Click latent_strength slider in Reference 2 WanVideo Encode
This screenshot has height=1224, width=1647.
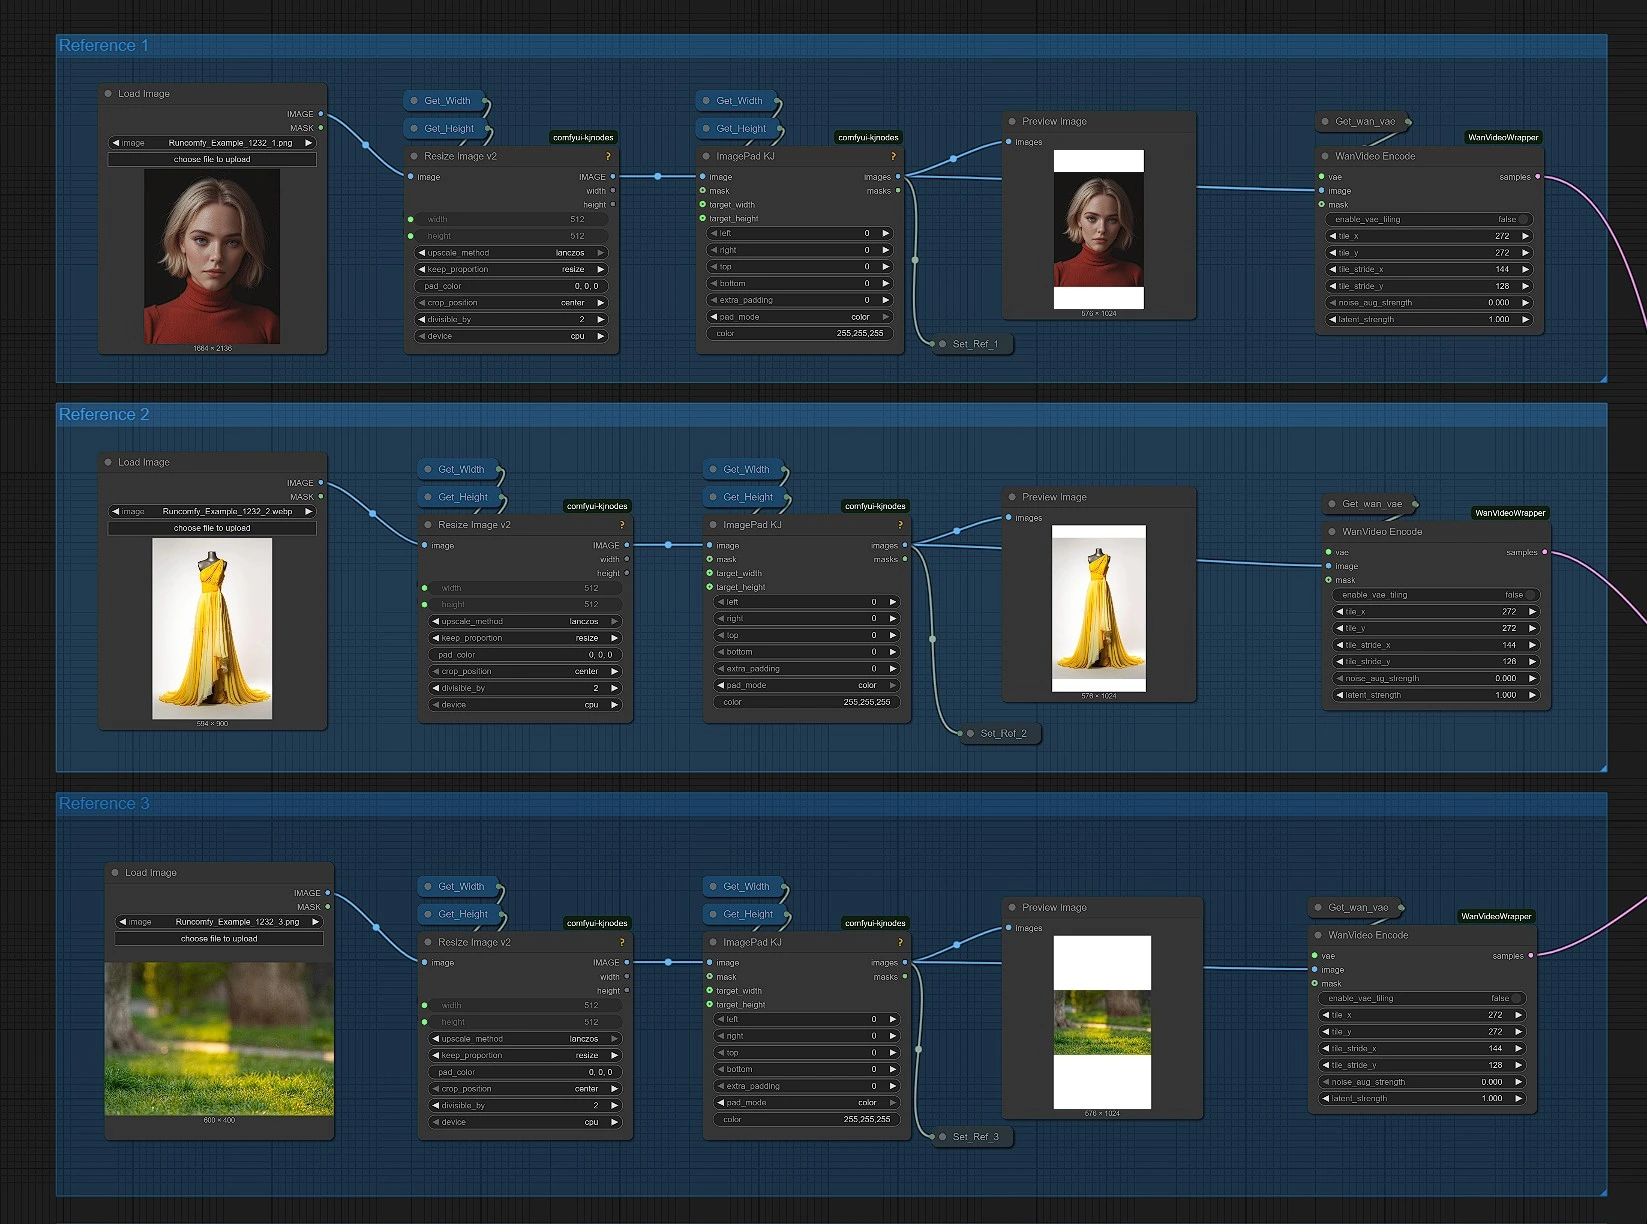click(1435, 695)
